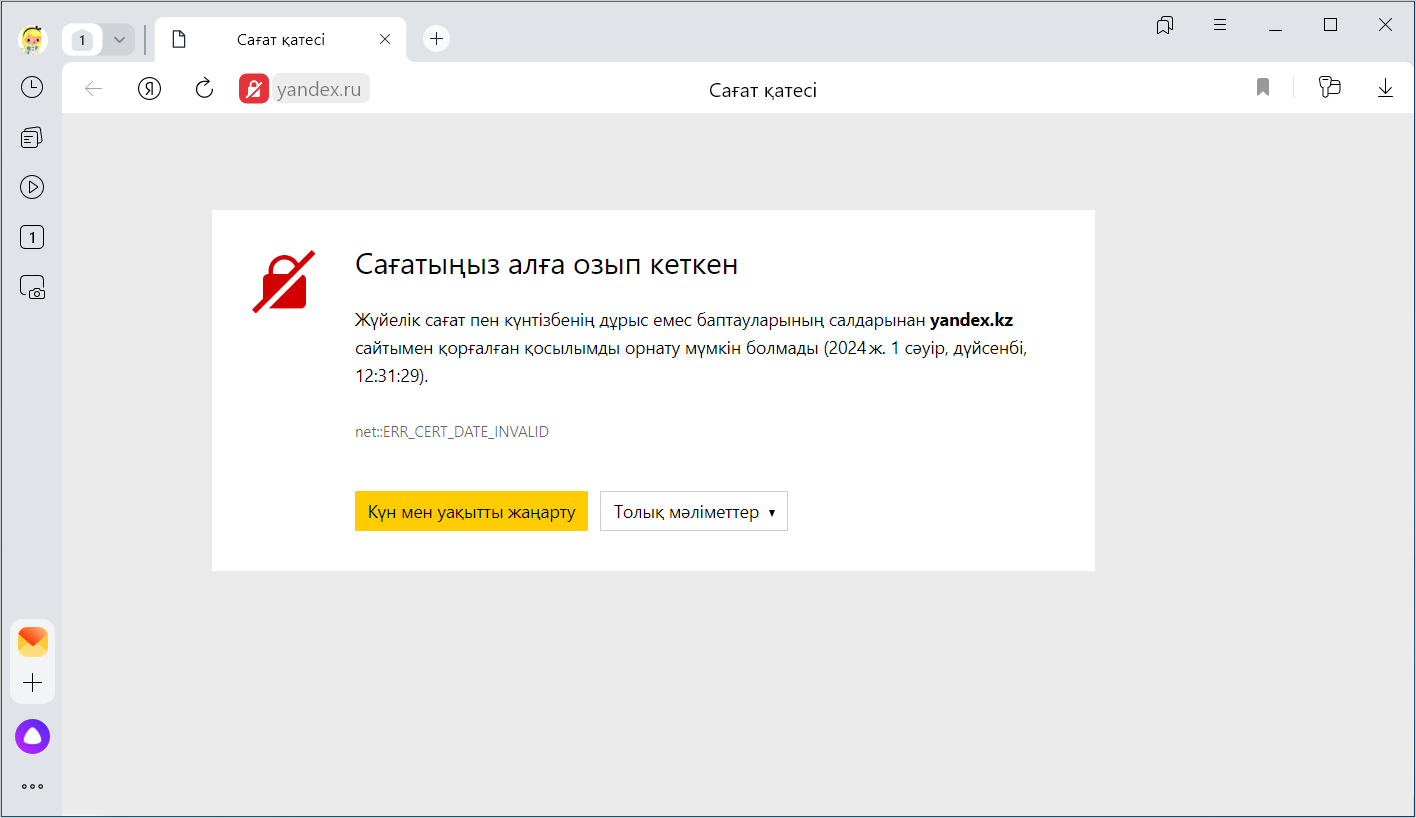The image size is (1416, 818).
Task: Open the three-dot more menu in sidebar
Action: coord(32,786)
